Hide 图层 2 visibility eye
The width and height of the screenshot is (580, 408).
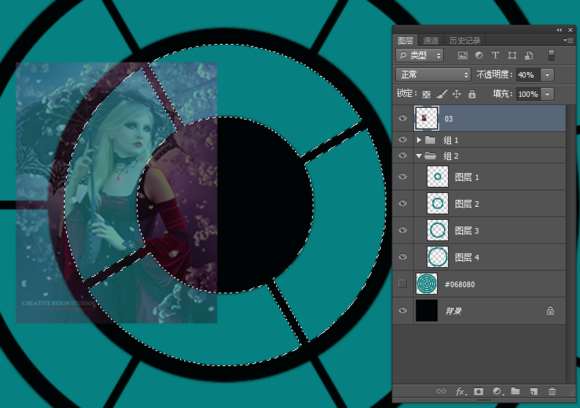click(x=403, y=203)
